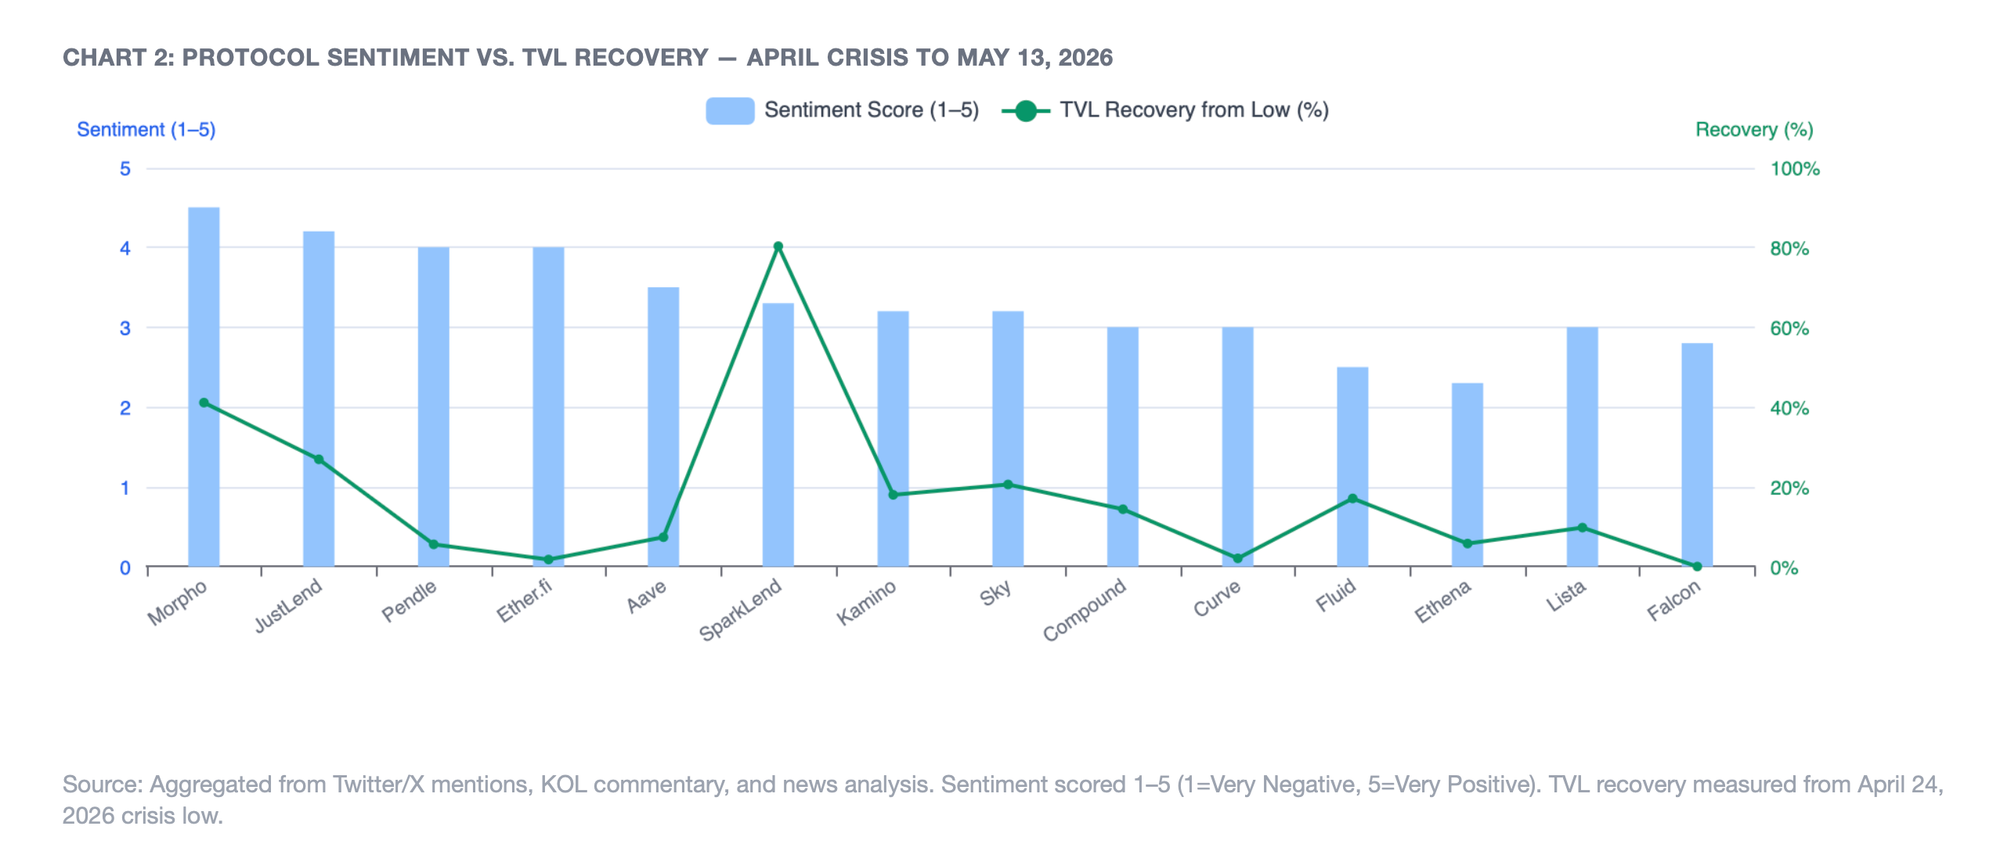Click the JustLend sentiment bar
This screenshot has width=2000, height=858.
(x=319, y=399)
